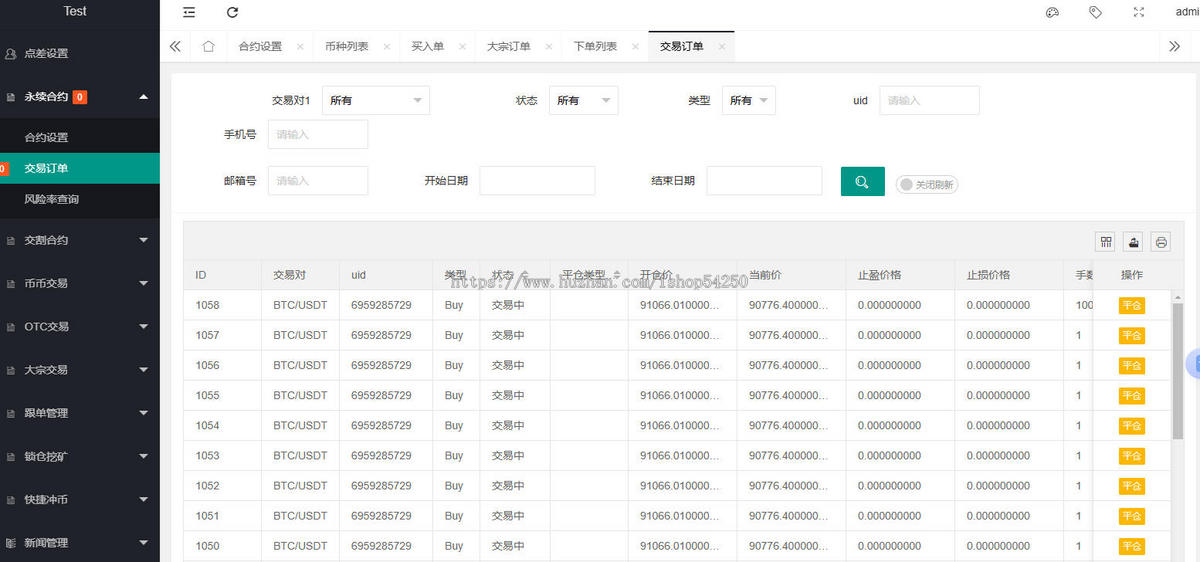1200x562 pixels.
Task: Click the 邮箱号 input field
Action: coord(318,180)
